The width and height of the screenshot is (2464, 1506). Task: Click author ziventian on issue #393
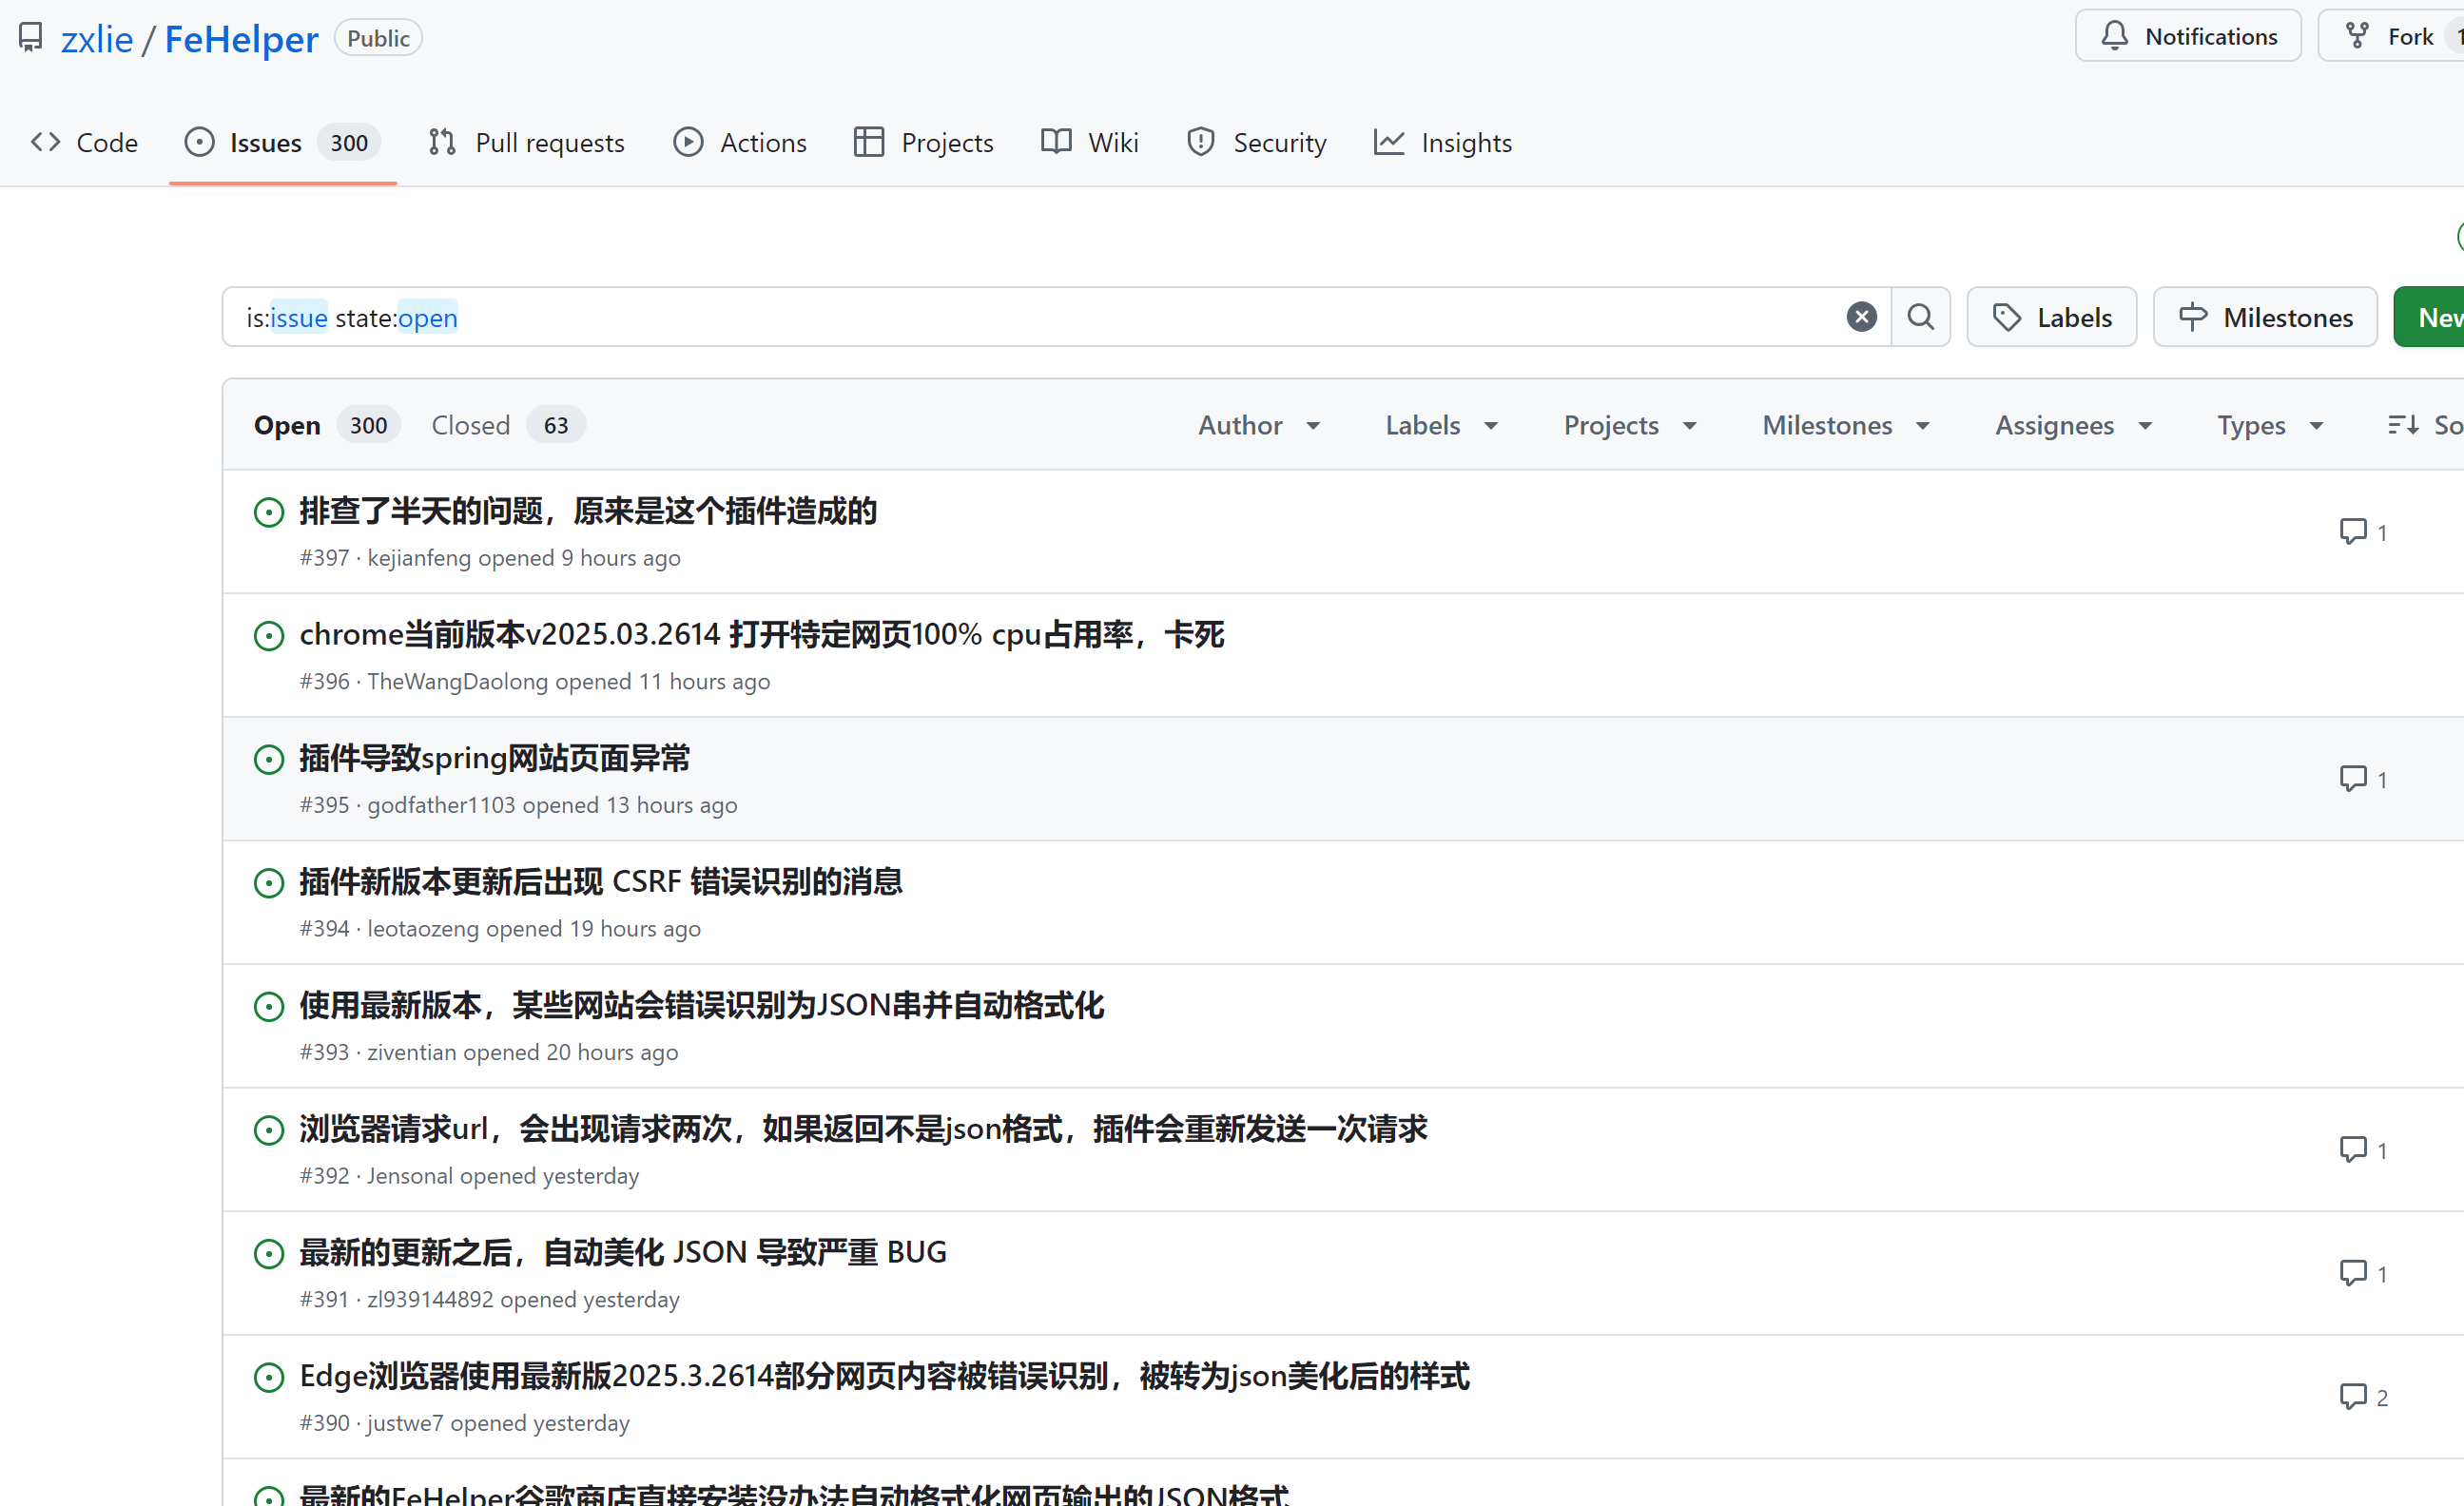(x=411, y=1052)
